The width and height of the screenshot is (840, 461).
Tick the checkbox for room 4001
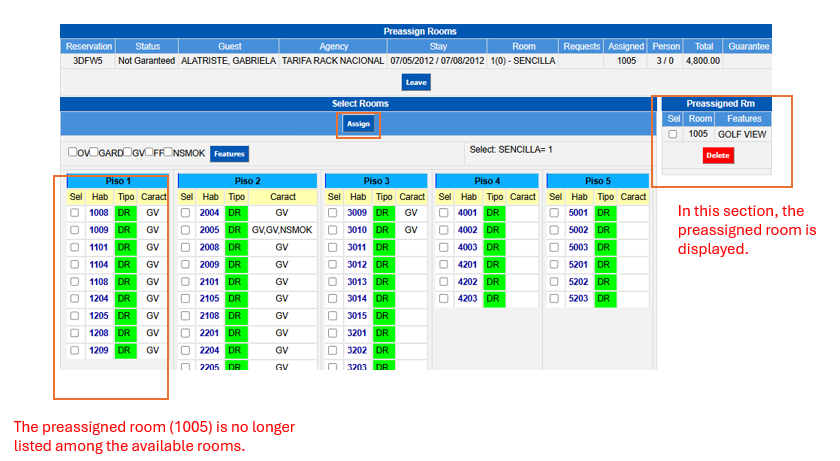point(444,213)
